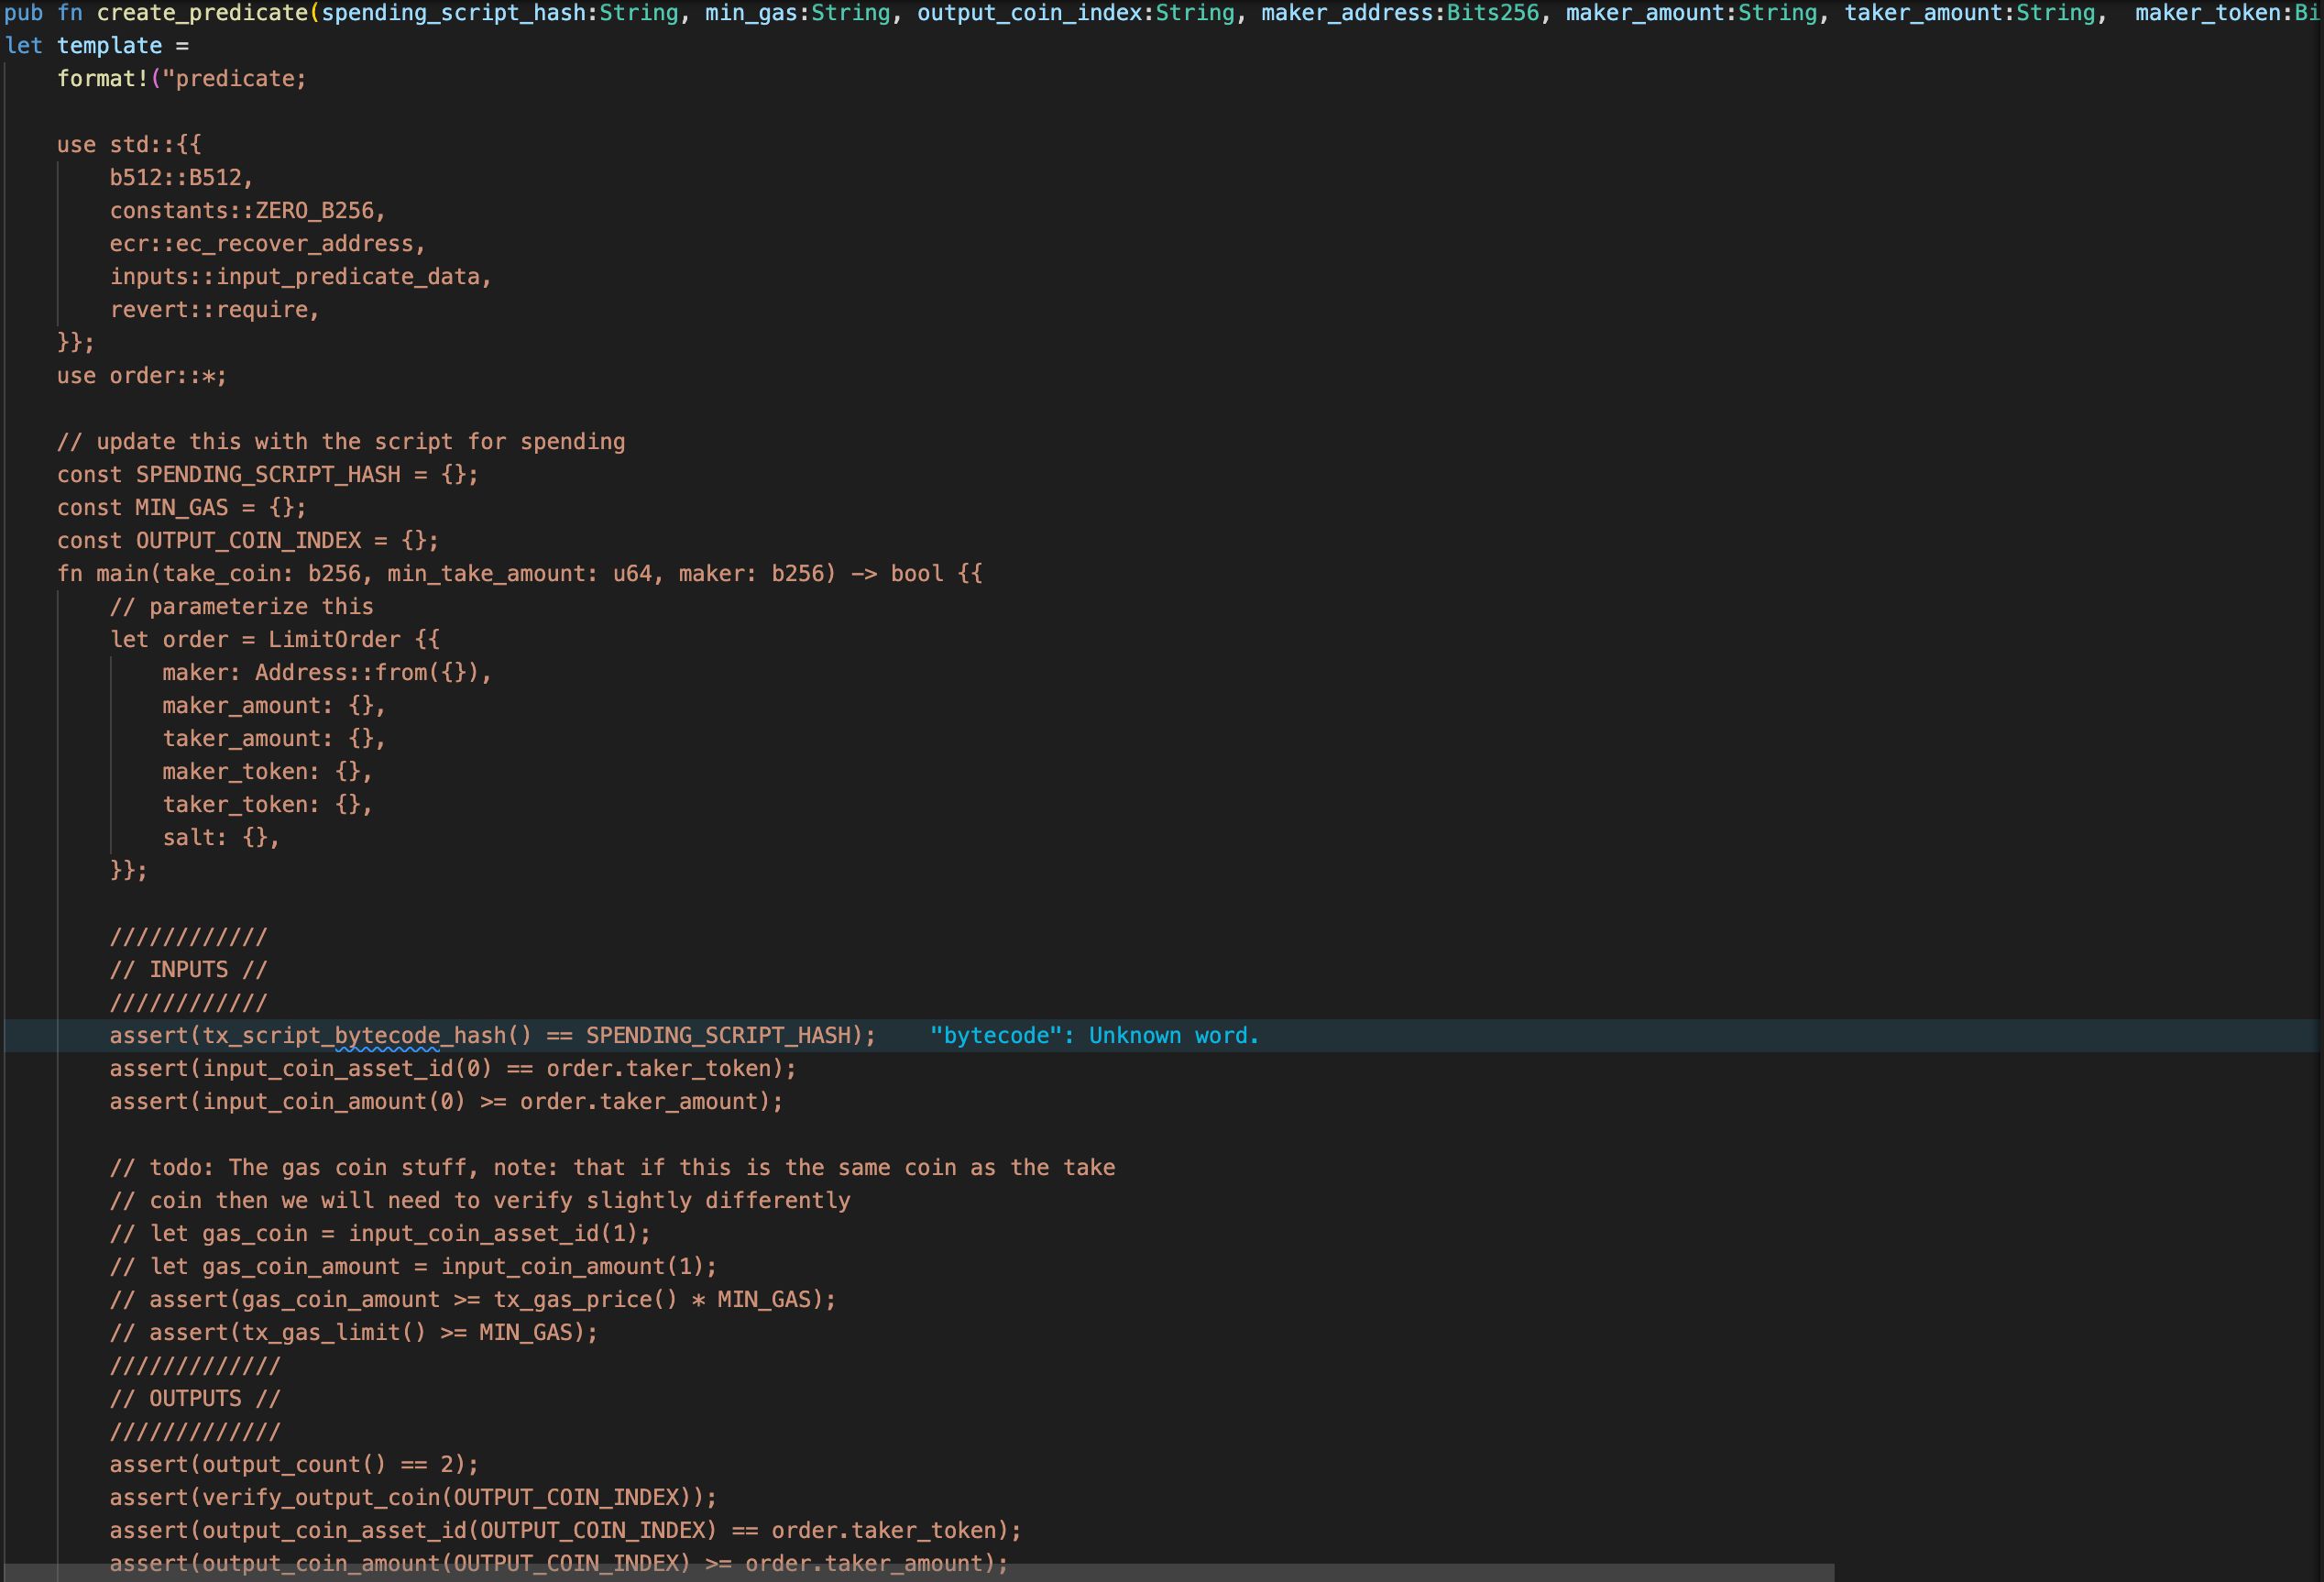Click the '// INPUTS //' comment
2324x1582 pixels.
point(189,970)
